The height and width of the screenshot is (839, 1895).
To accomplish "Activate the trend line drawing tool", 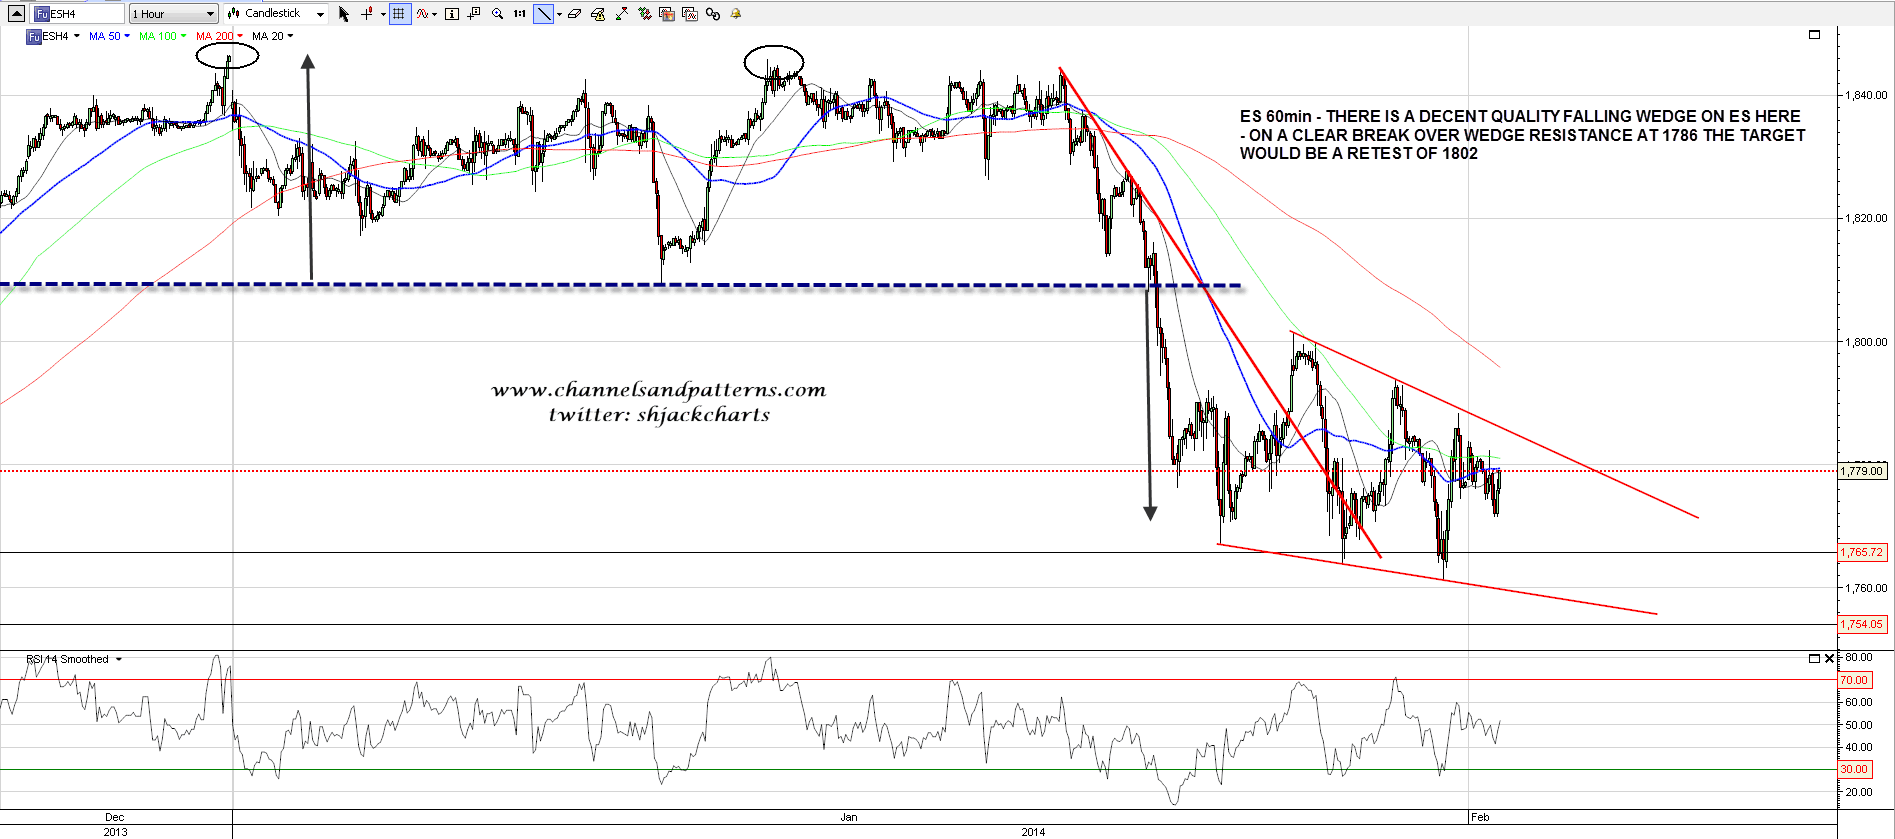I will [543, 14].
